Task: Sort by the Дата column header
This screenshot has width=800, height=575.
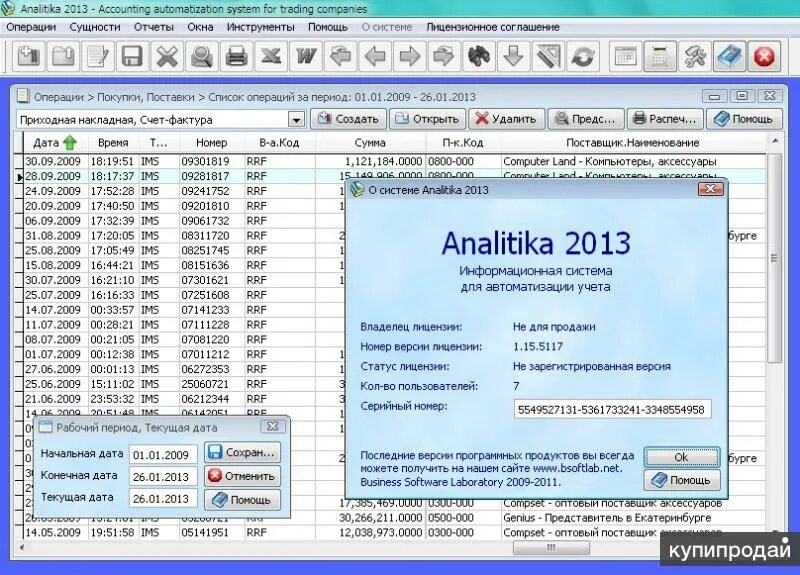Action: 55,143
